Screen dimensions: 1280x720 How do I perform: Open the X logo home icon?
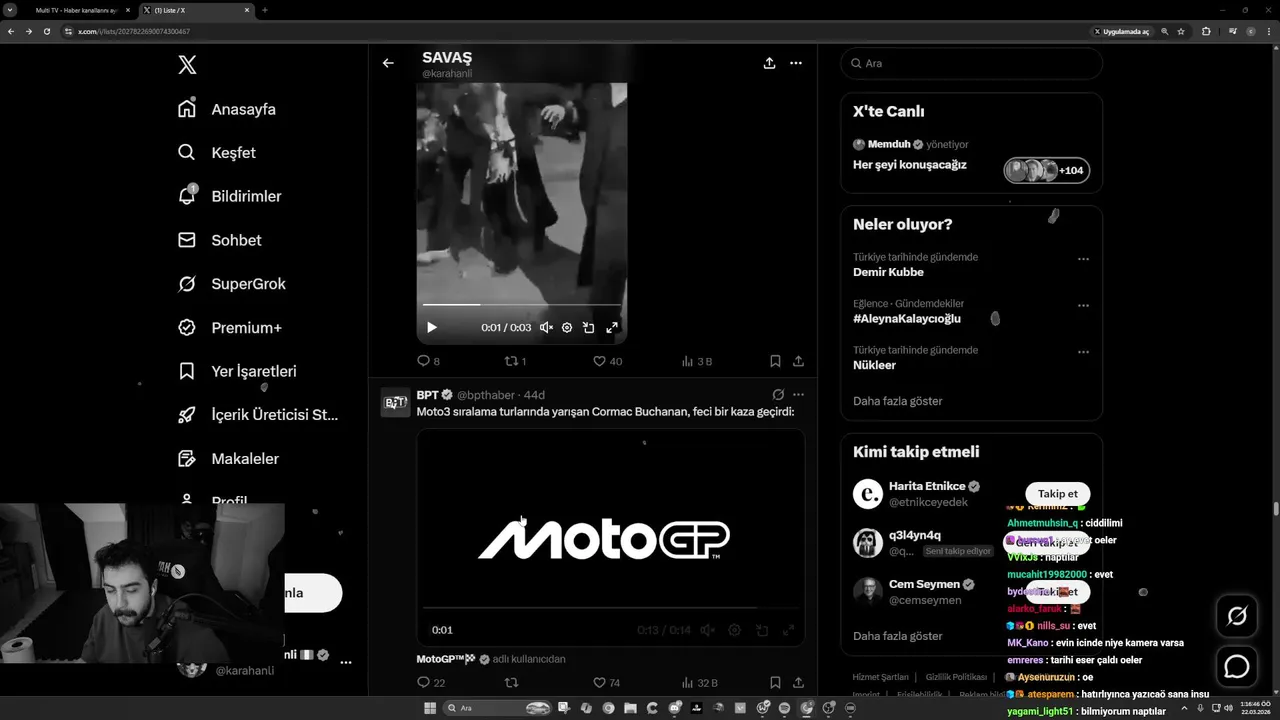point(187,65)
